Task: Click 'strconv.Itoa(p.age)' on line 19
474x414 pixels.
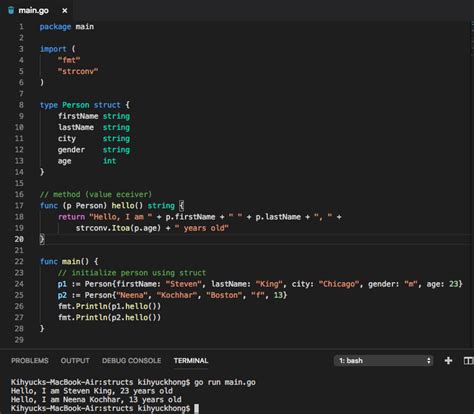Action: [118, 228]
